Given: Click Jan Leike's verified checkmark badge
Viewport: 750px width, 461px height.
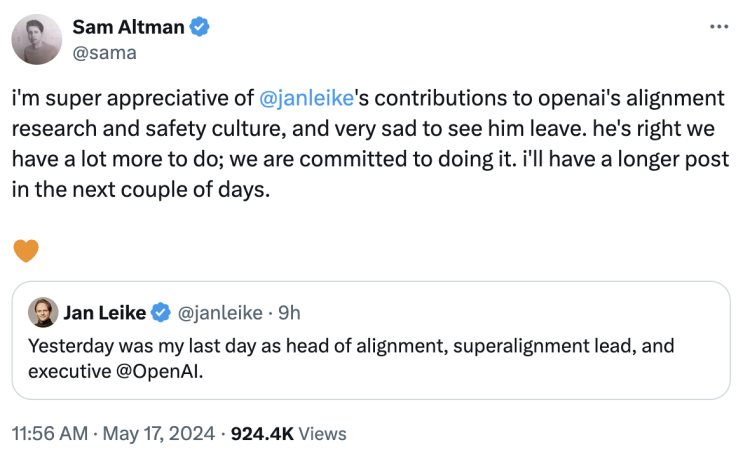Looking at the screenshot, I should pos(161,313).
